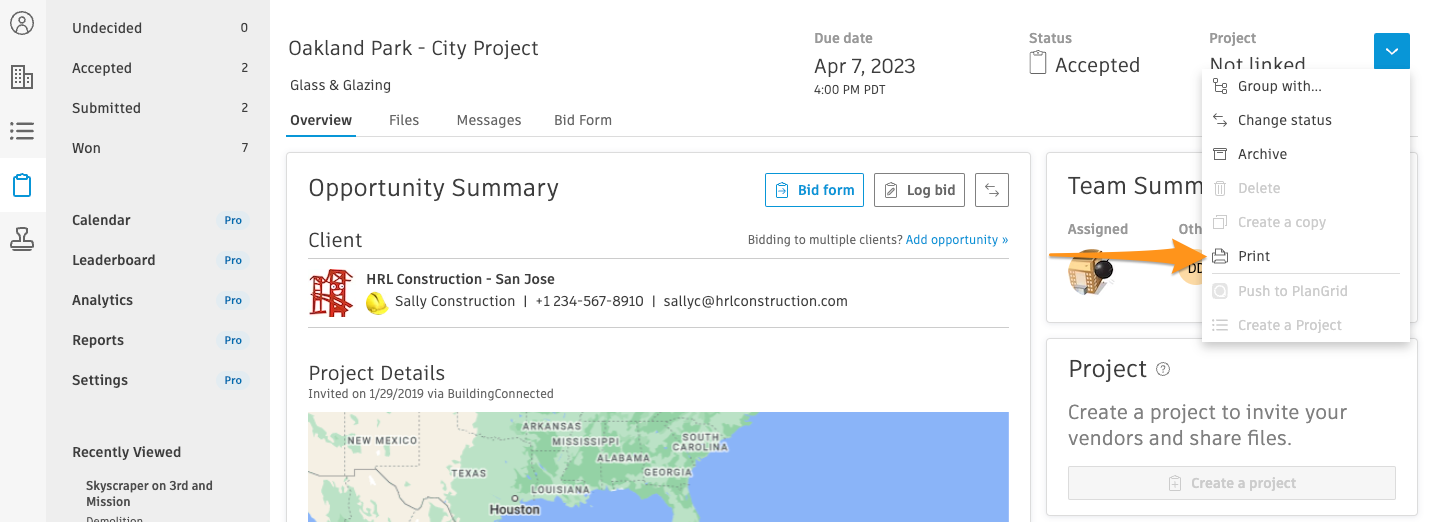Select Archive in the actions menu
The width and height of the screenshot is (1431, 522).
tap(1262, 154)
